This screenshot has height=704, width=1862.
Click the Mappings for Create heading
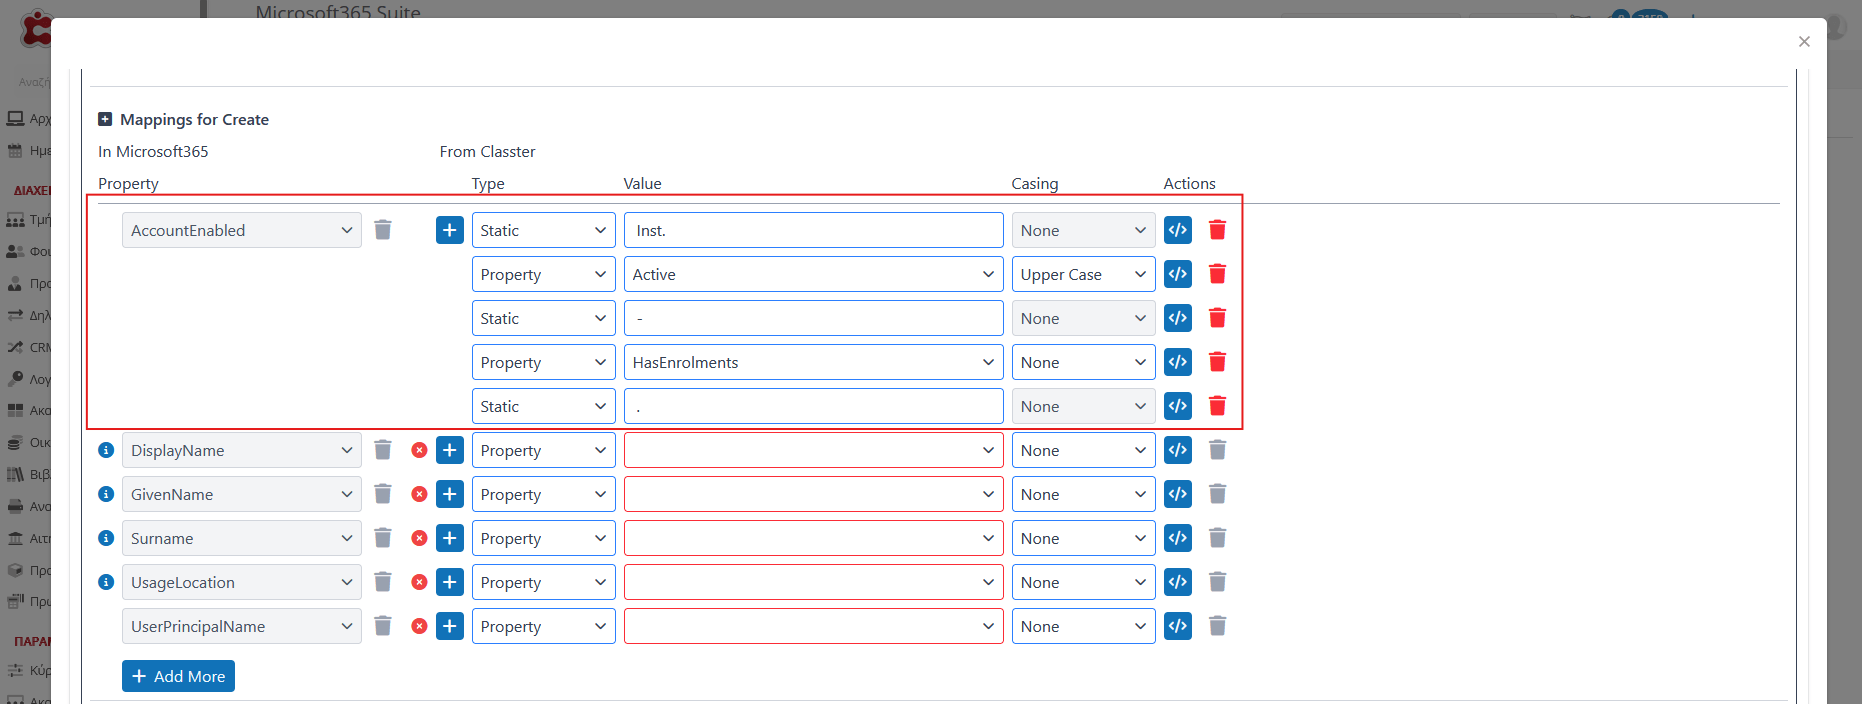pyautogui.click(x=194, y=119)
